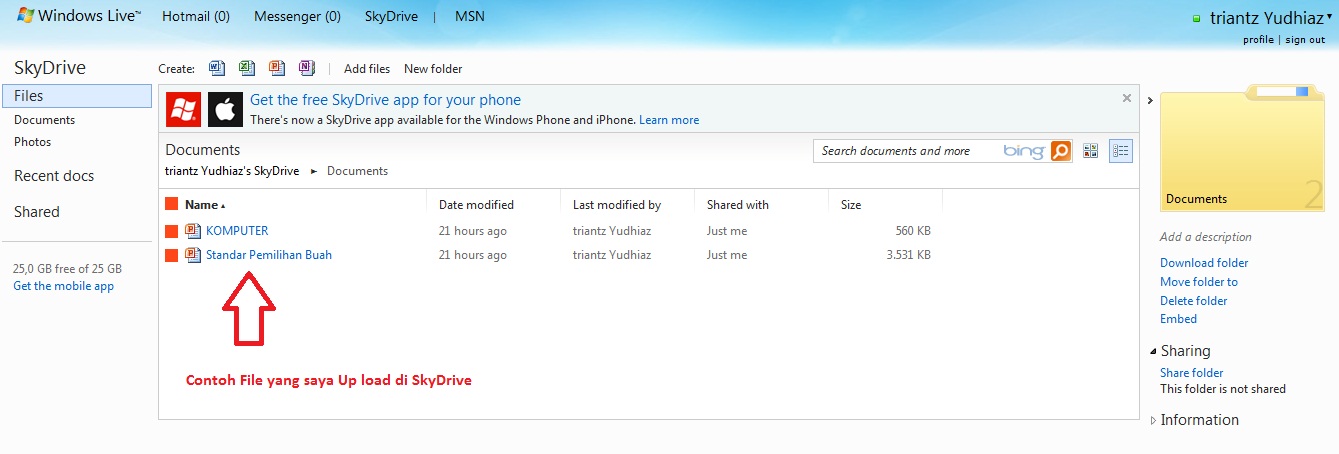Viewport: 1339px width, 454px height.
Task: Create a new Excel workbook
Action: pos(247,68)
